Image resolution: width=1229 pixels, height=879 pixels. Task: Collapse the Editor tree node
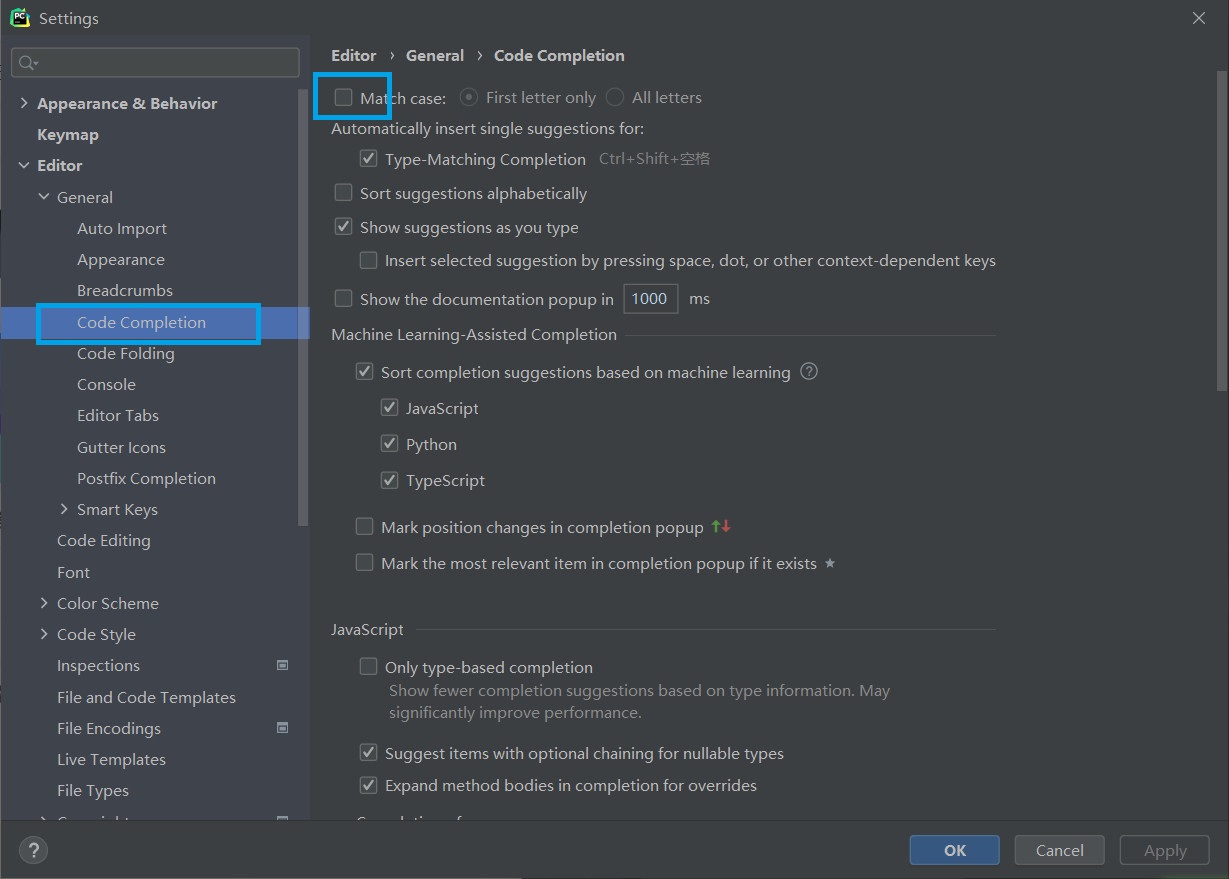(24, 165)
